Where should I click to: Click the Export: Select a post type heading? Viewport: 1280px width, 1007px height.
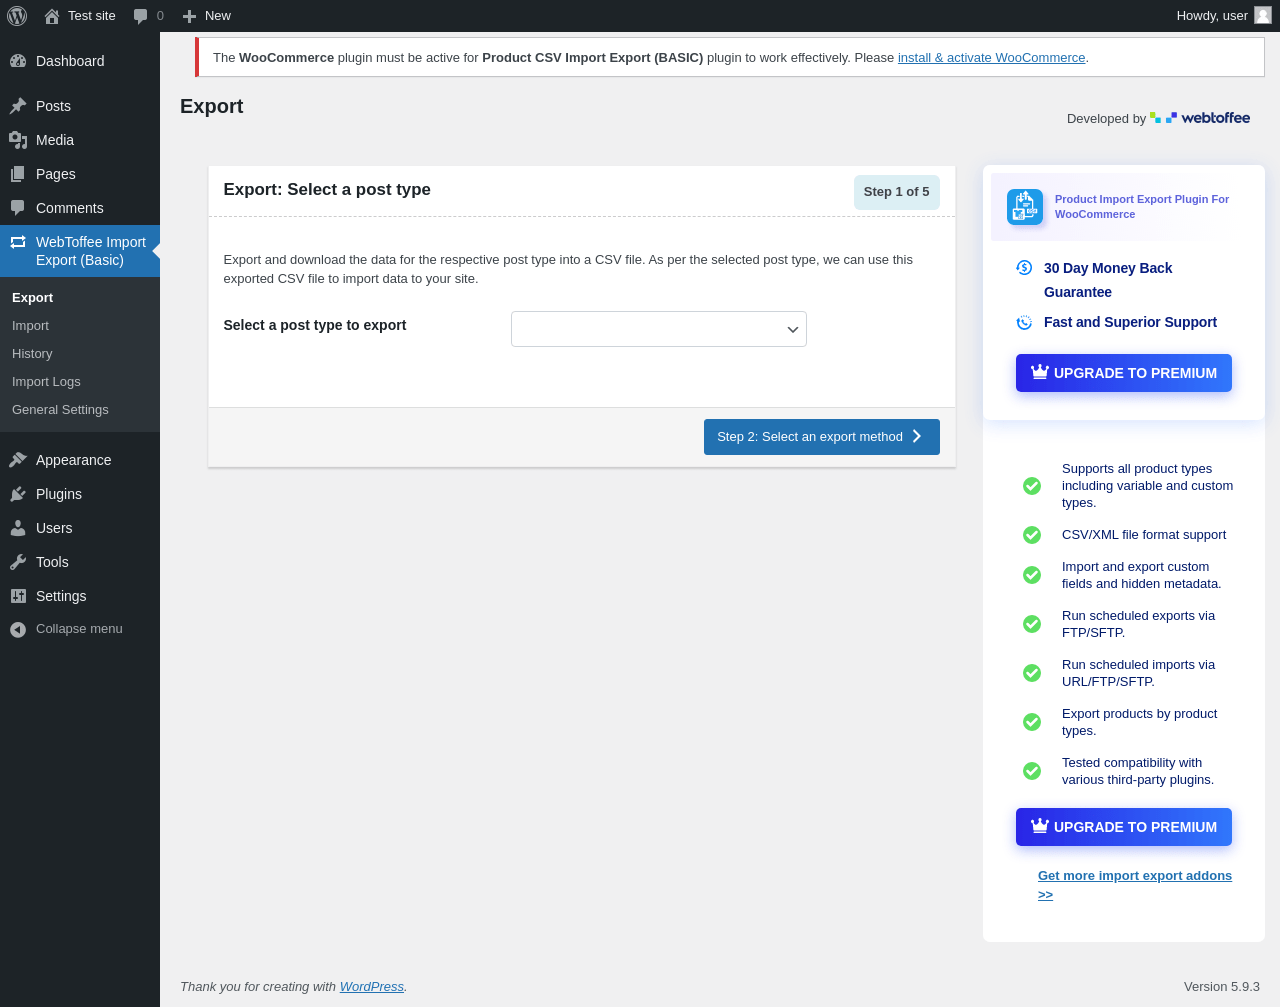pos(327,190)
